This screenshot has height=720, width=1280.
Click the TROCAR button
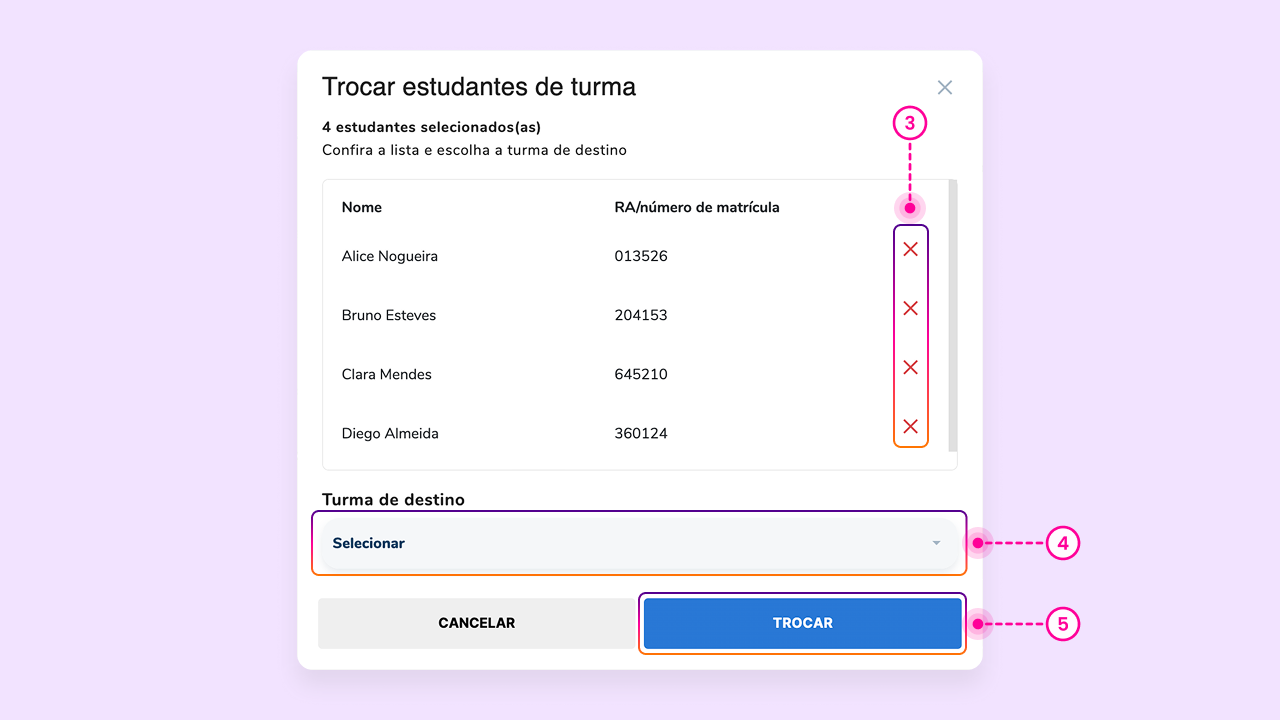click(x=802, y=623)
